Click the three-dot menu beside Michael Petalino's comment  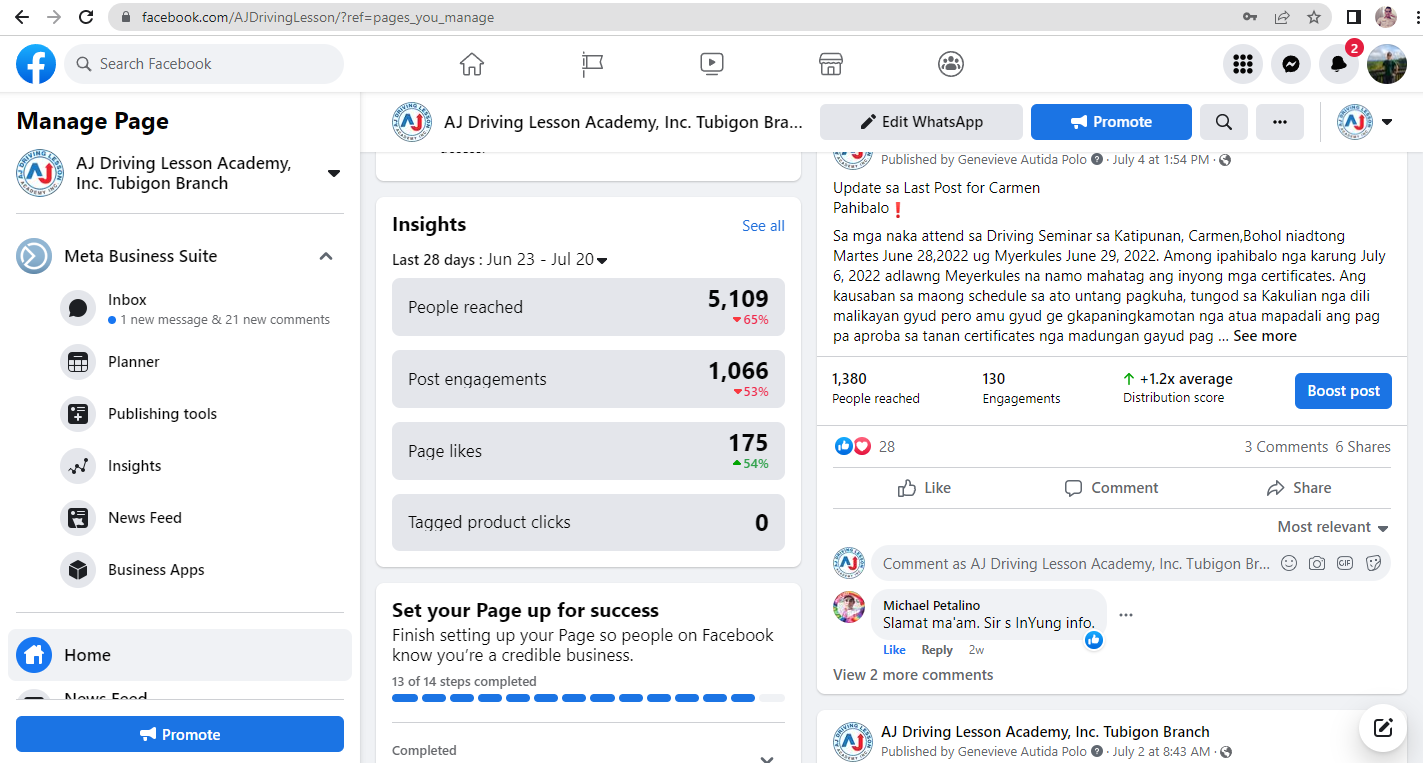1126,614
